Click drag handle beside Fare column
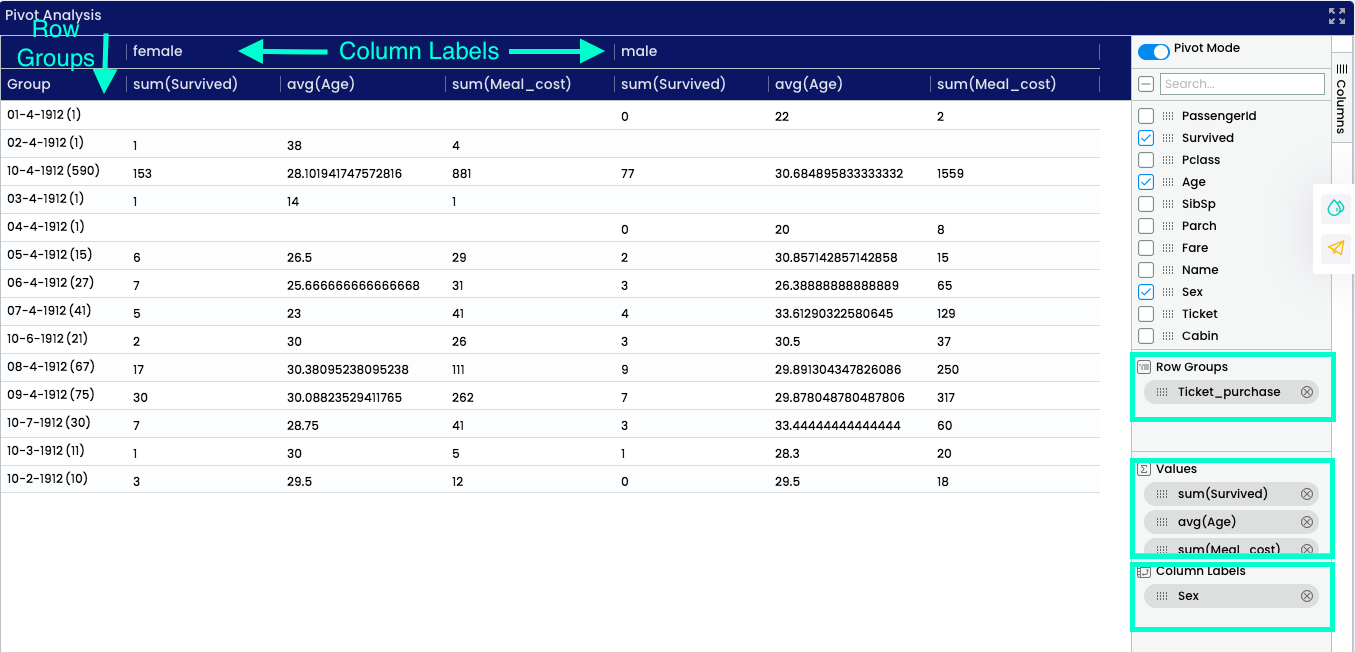Screen dimensions: 1355x652 (x=1169, y=248)
